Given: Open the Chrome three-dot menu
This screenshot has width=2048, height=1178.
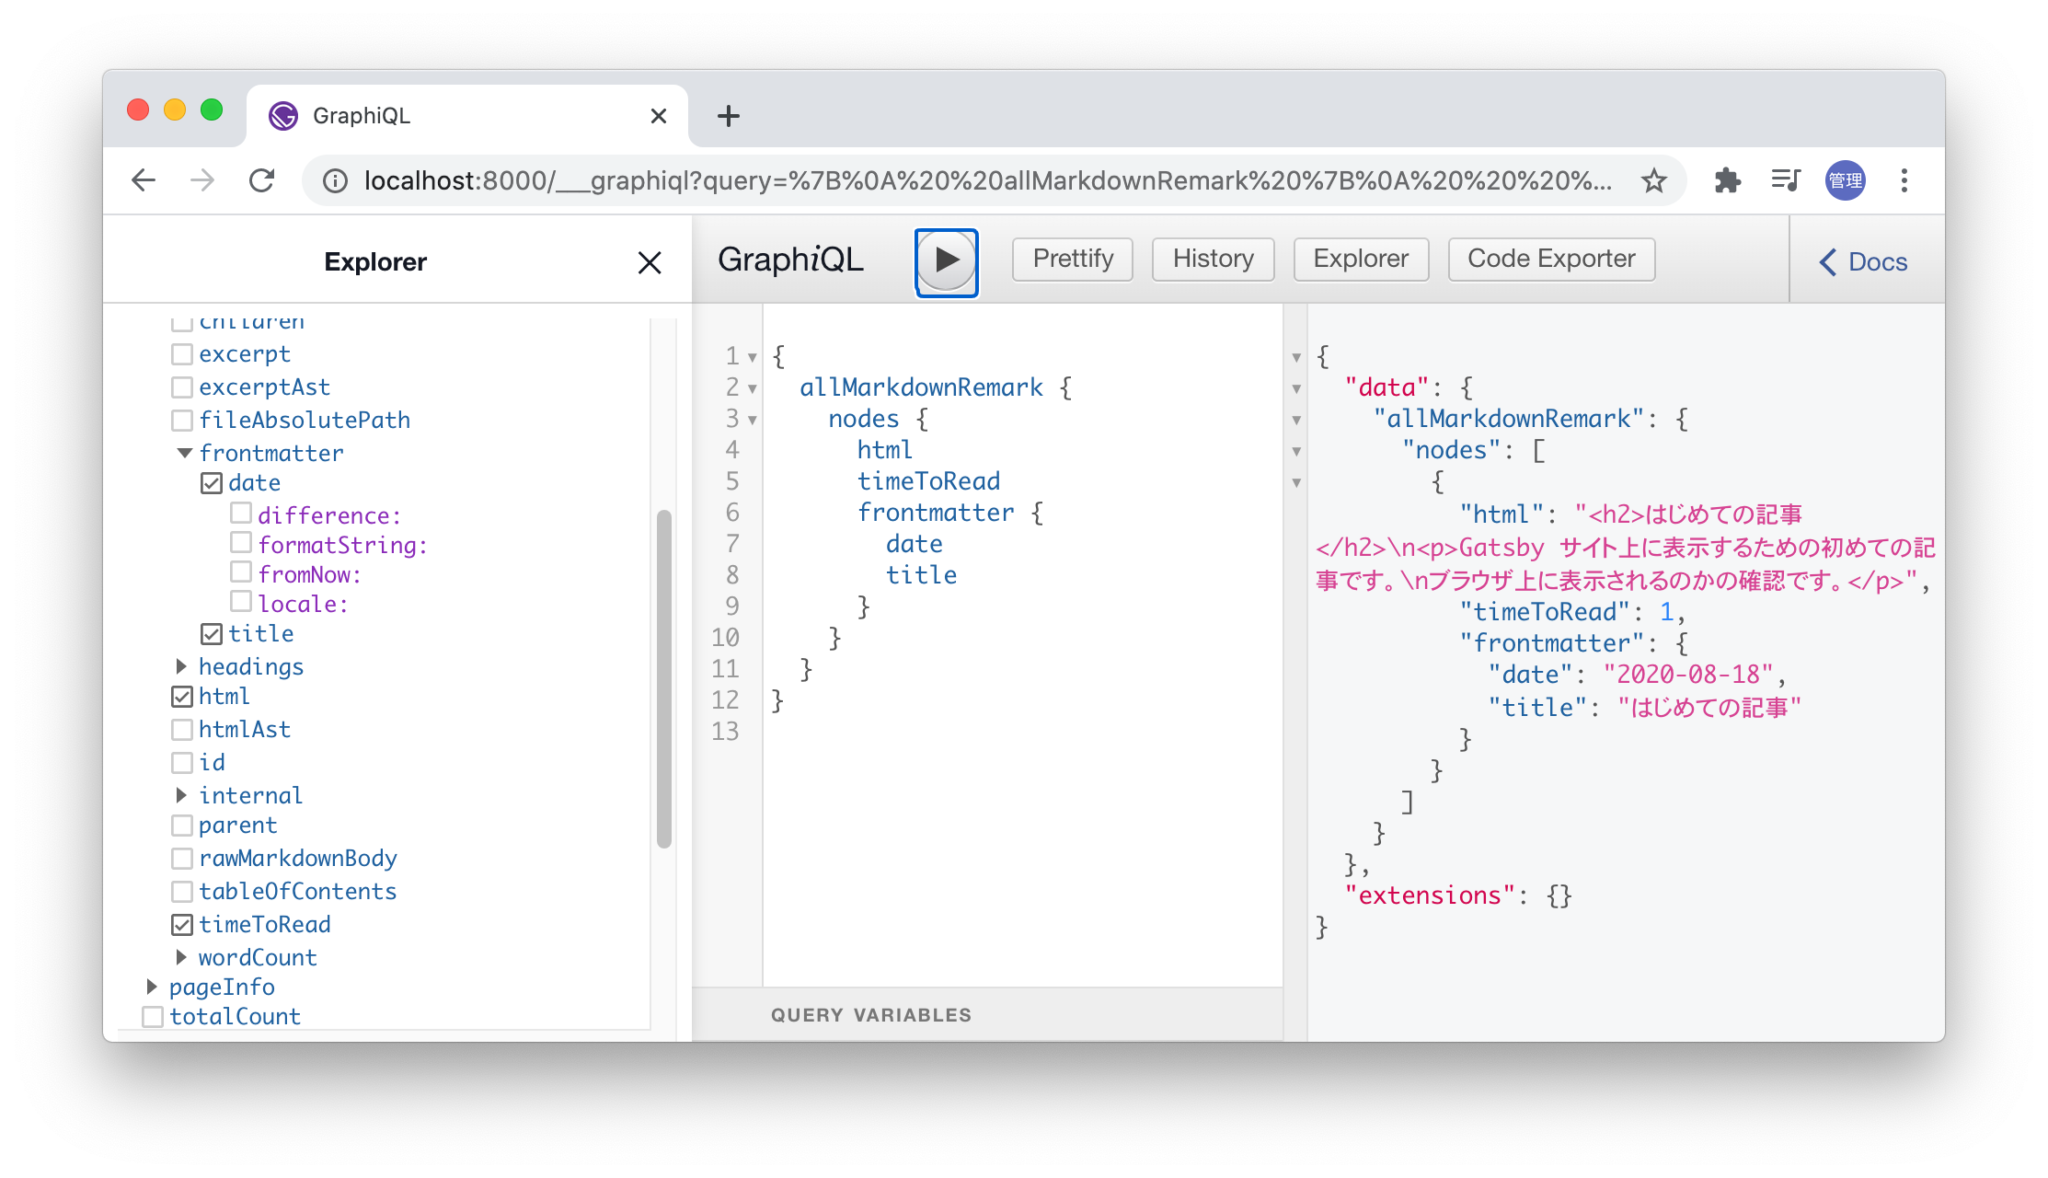Looking at the screenshot, I should click(x=1904, y=181).
